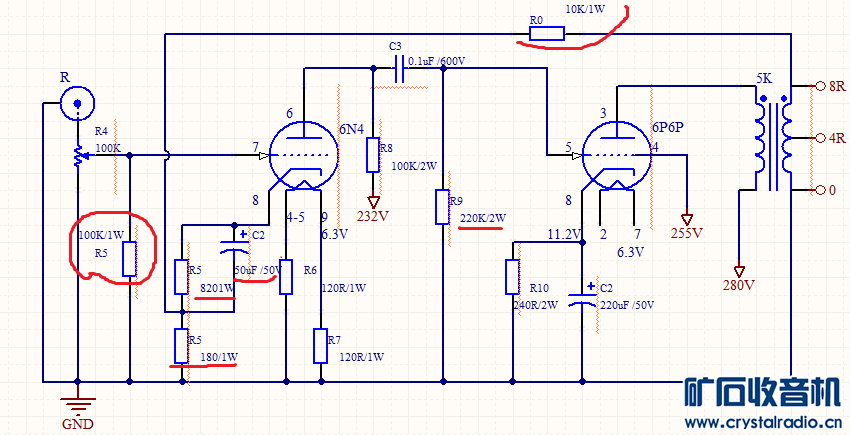Select the 8201W R5 resistor symbol
This screenshot has height=435, width=850.
[182, 277]
